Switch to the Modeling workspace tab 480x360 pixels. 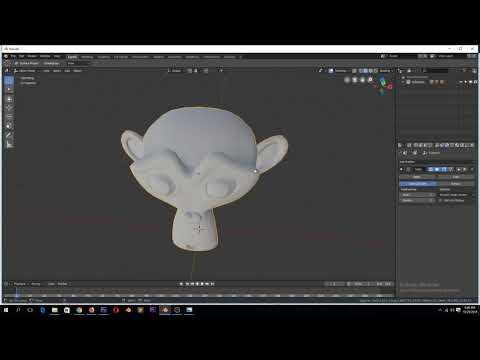[87, 57]
